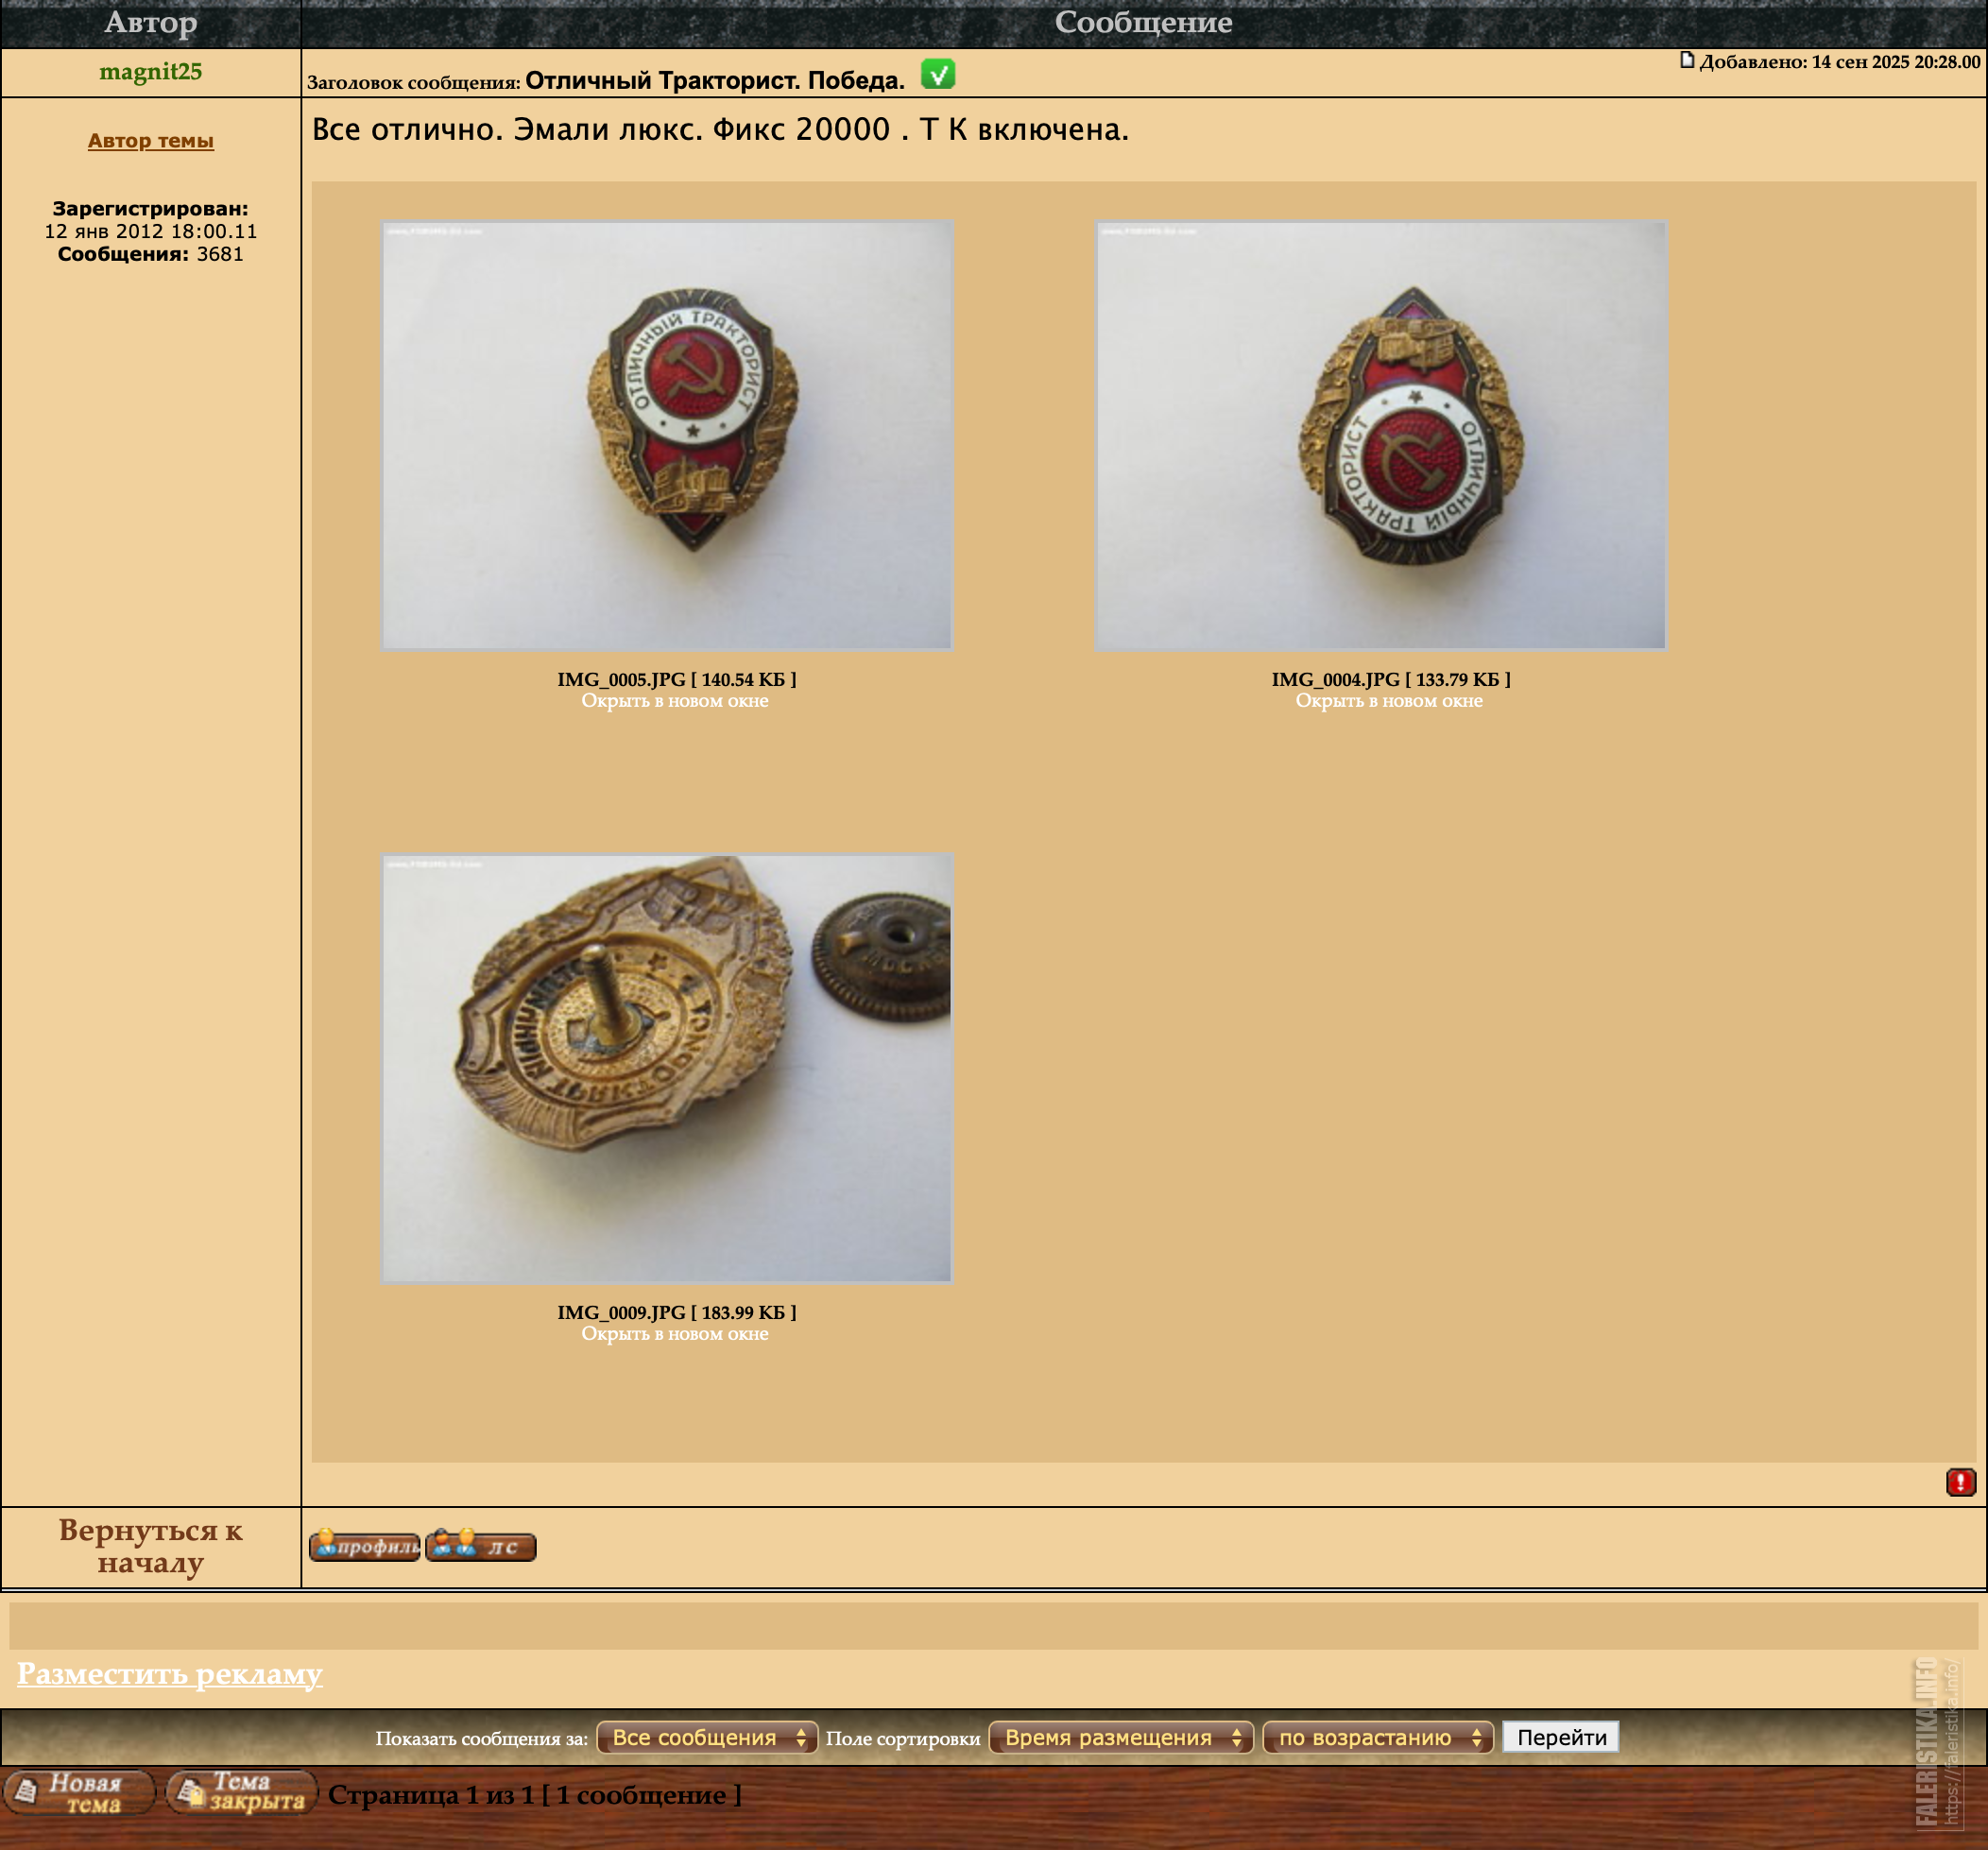Open the IMG_0005.JPG badge front thumbnail
The width and height of the screenshot is (1988, 1850).
666,435
